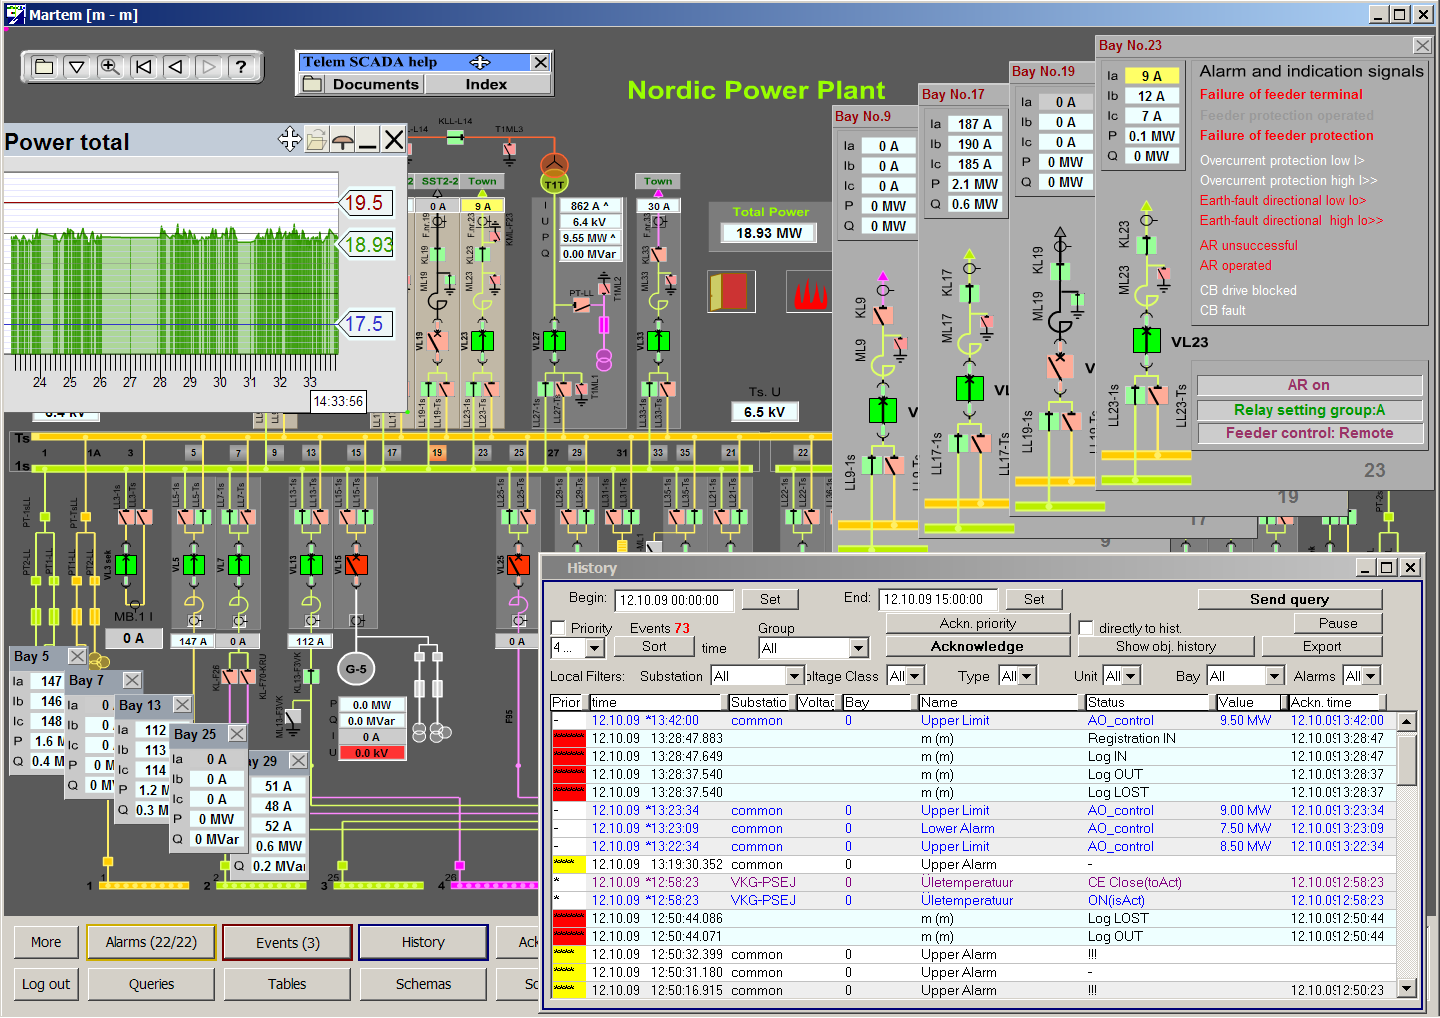
Task: Enable the Priority checkbox in History
Action: coord(559,628)
